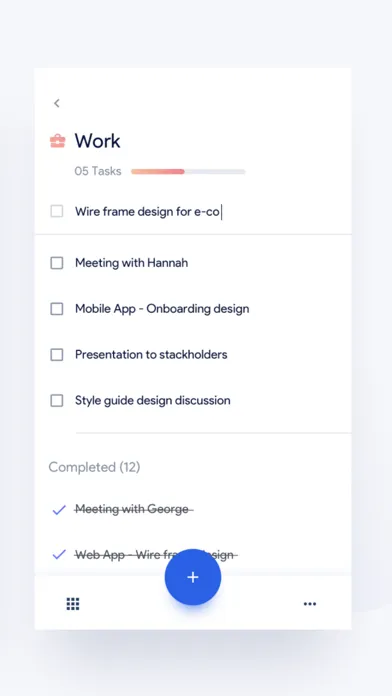The width and height of the screenshot is (392, 696).
Task: Click the tasks progress bar
Action: point(188,172)
